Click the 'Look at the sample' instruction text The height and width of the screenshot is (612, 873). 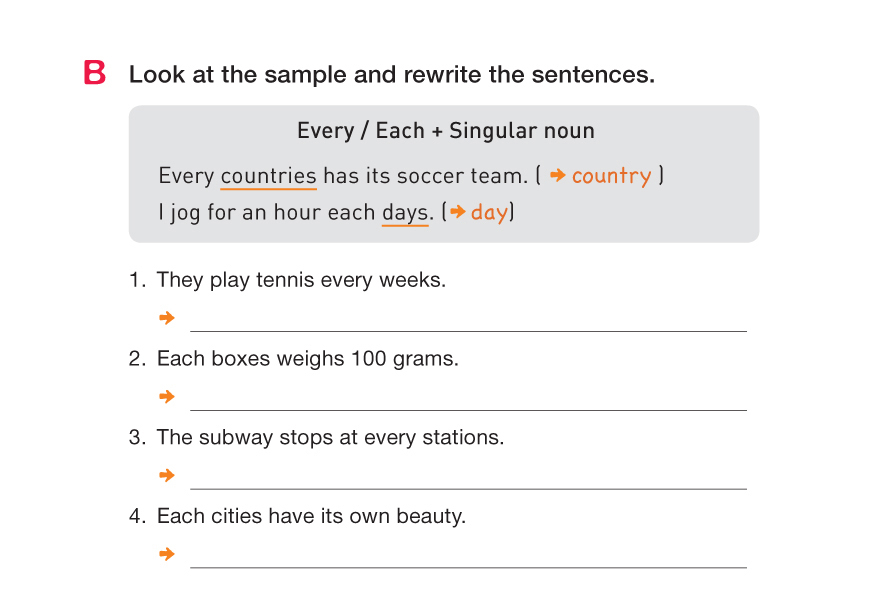click(x=391, y=74)
